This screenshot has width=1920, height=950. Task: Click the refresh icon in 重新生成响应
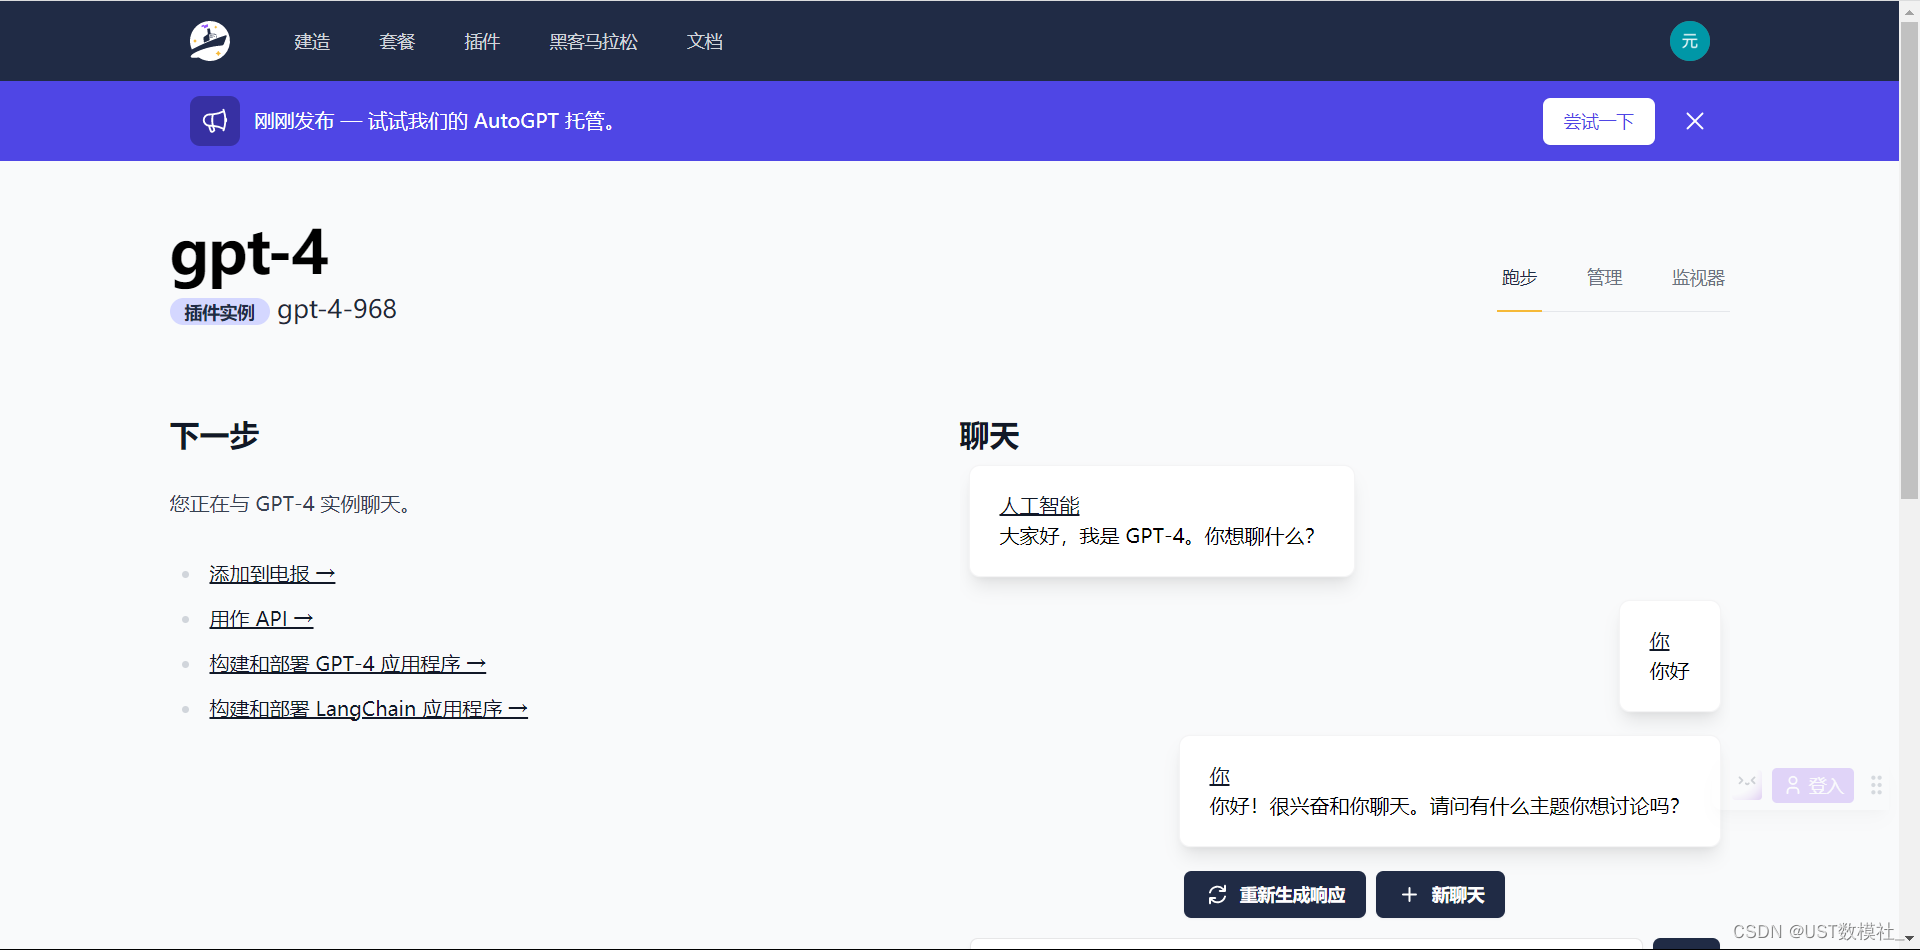[1217, 895]
